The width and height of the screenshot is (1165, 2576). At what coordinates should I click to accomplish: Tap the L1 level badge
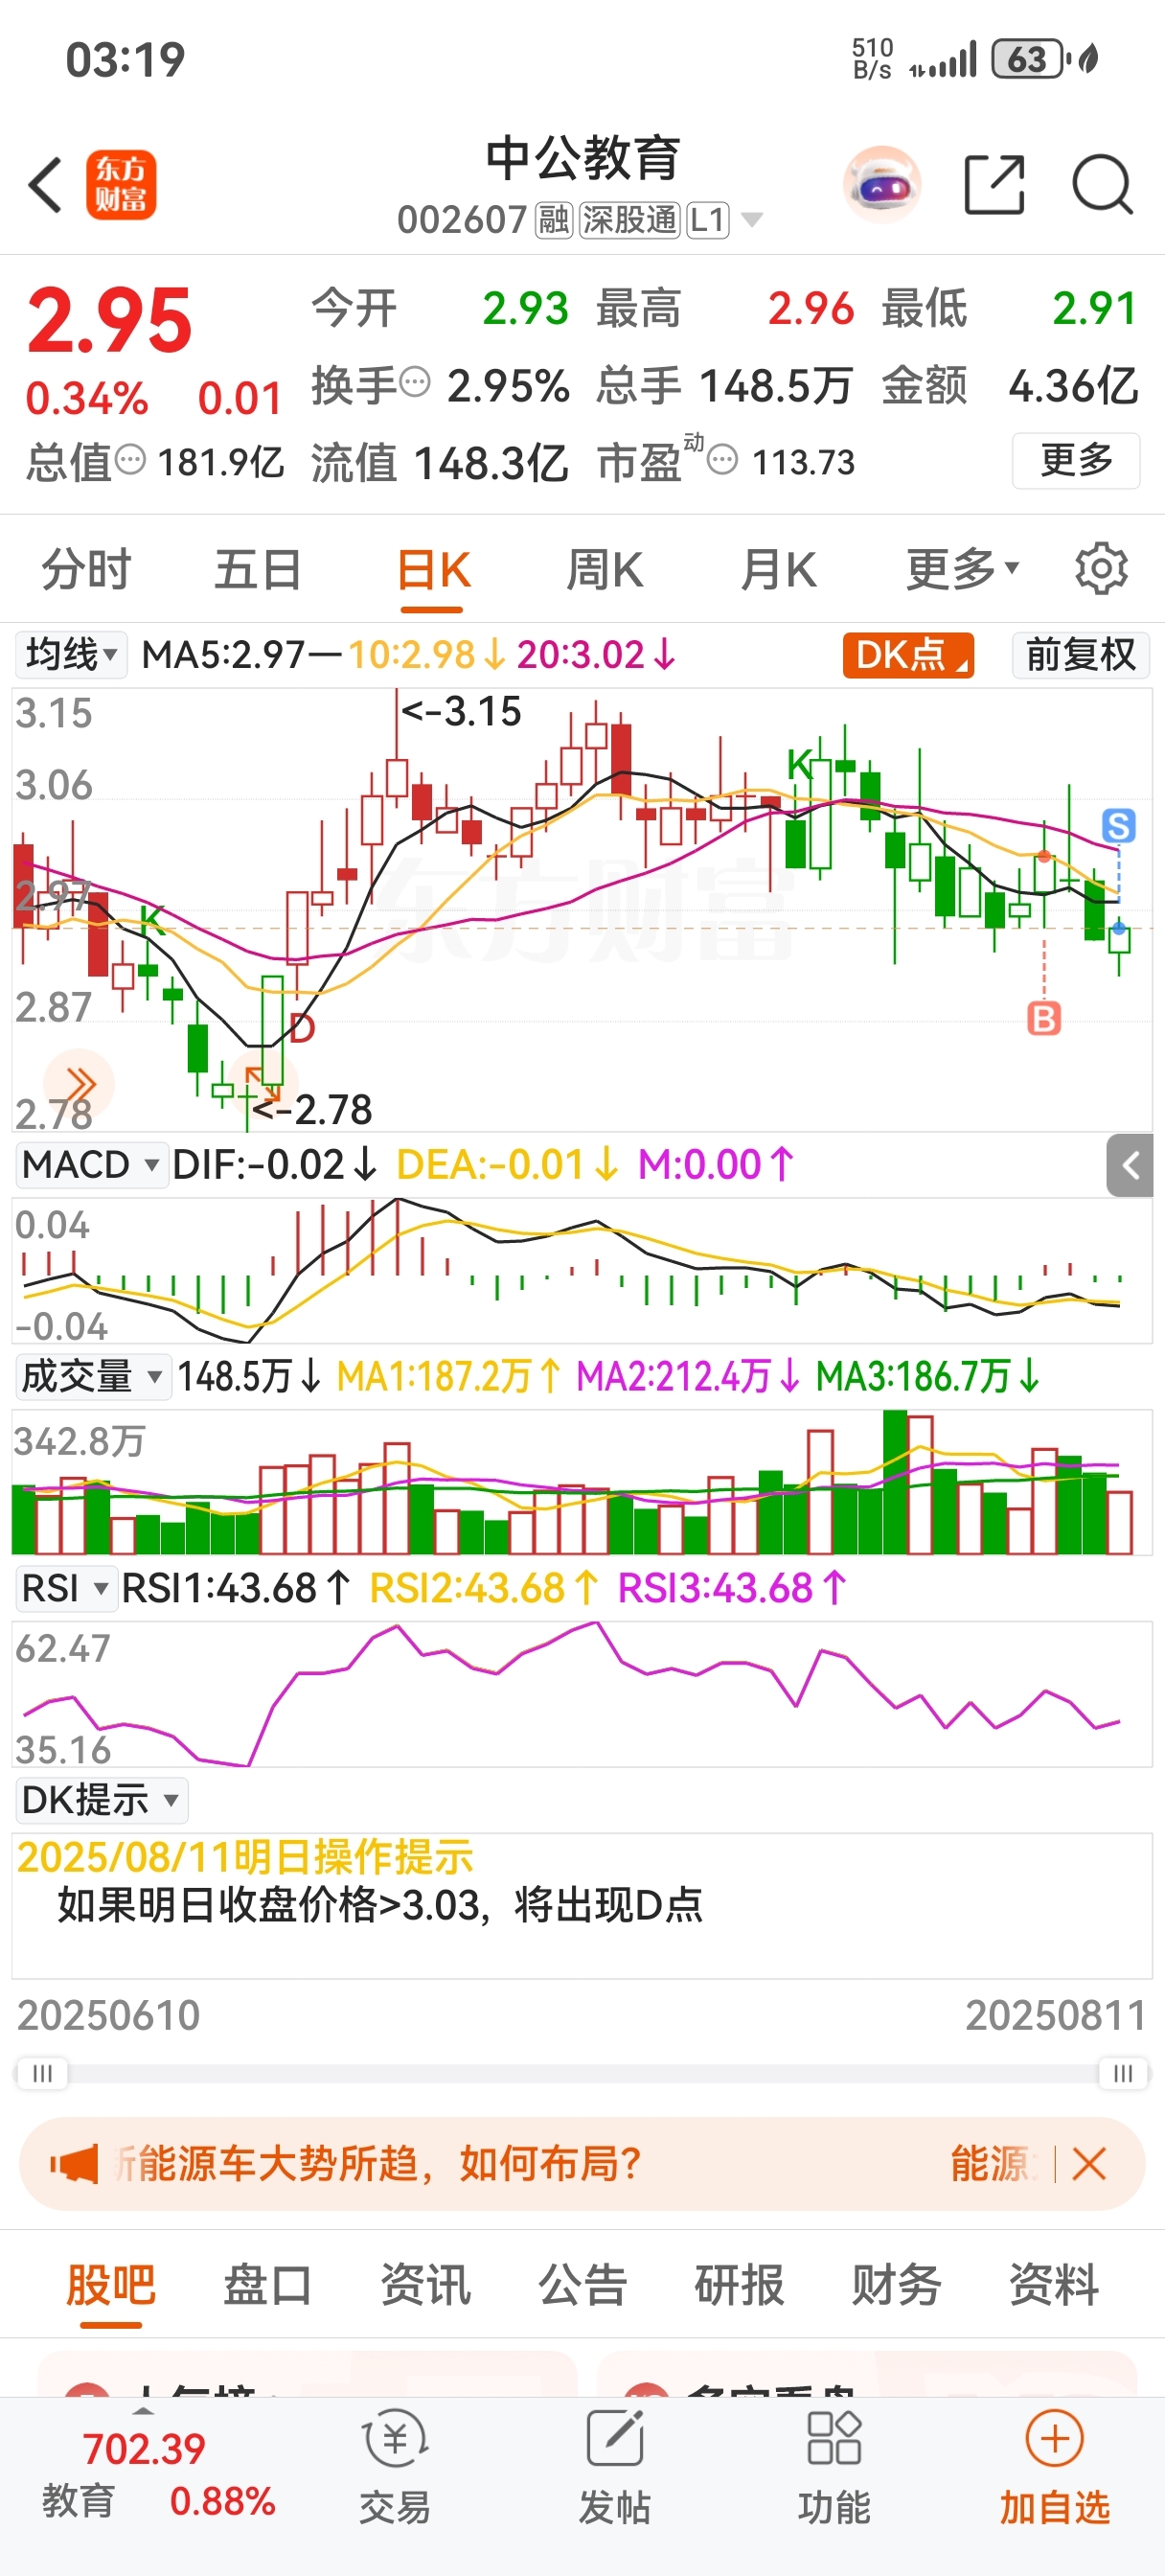point(708,220)
